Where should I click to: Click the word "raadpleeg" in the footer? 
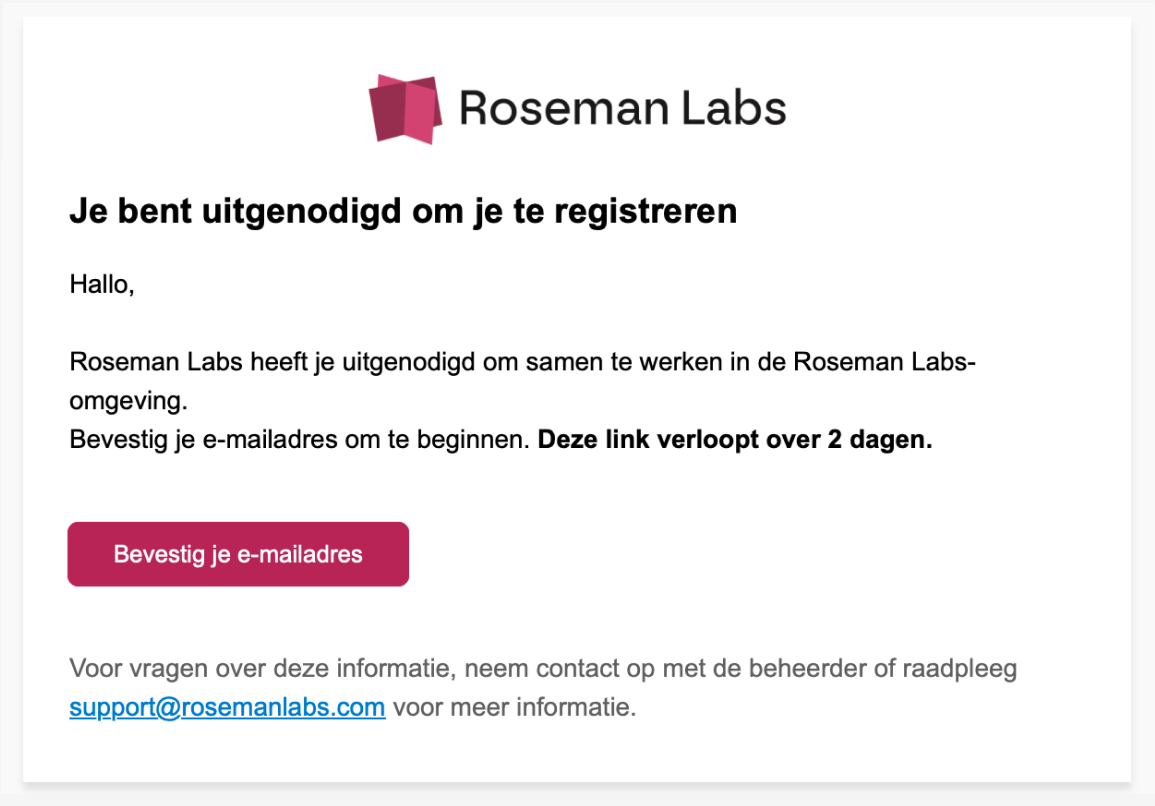pos(960,670)
